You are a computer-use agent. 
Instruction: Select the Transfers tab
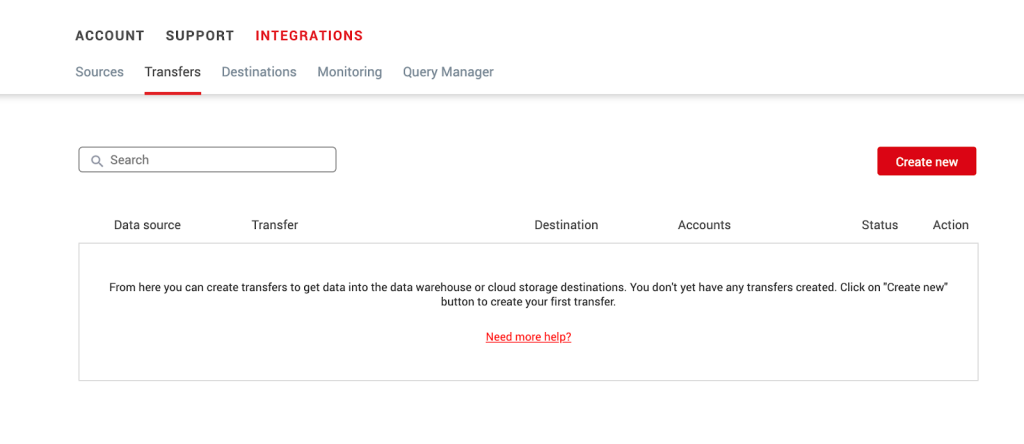click(172, 72)
